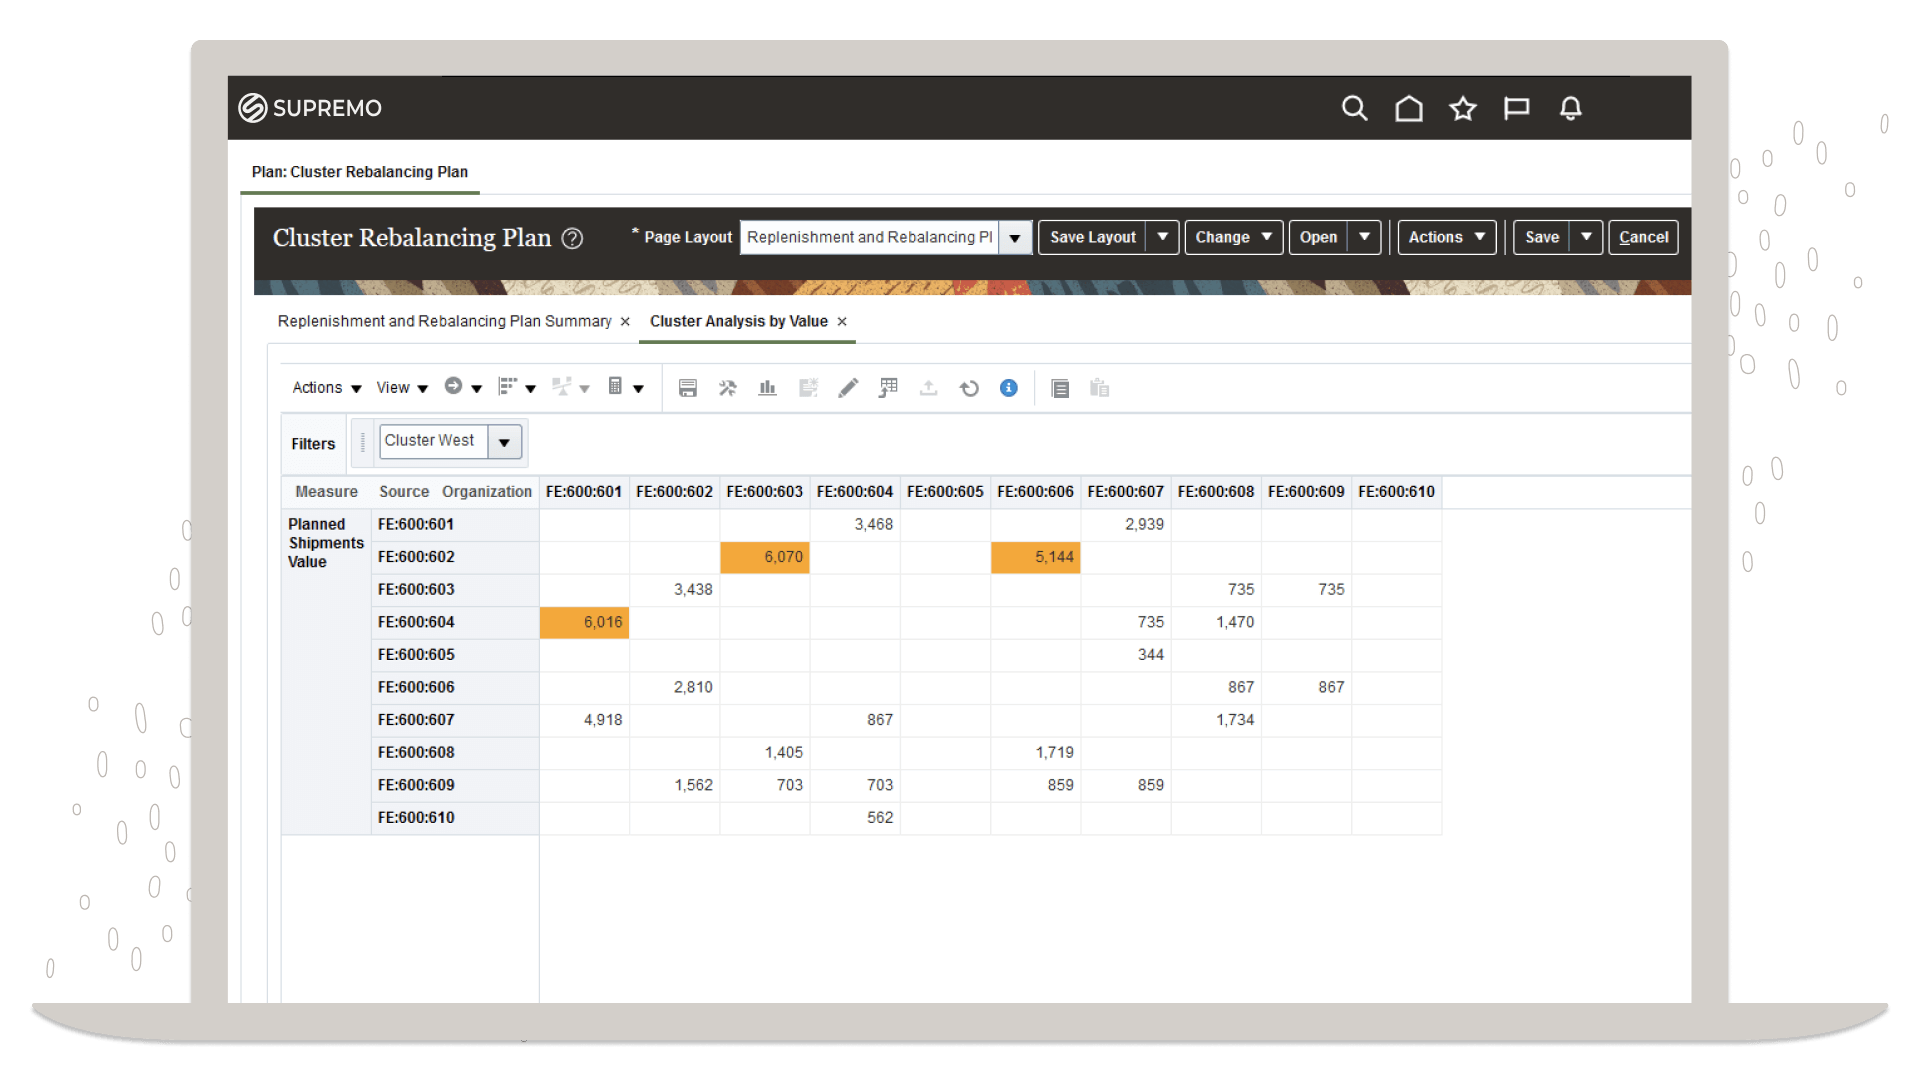Image resolution: width=1920 pixels, height=1080 pixels.
Task: Click the pencil edit icon
Action: (x=848, y=388)
